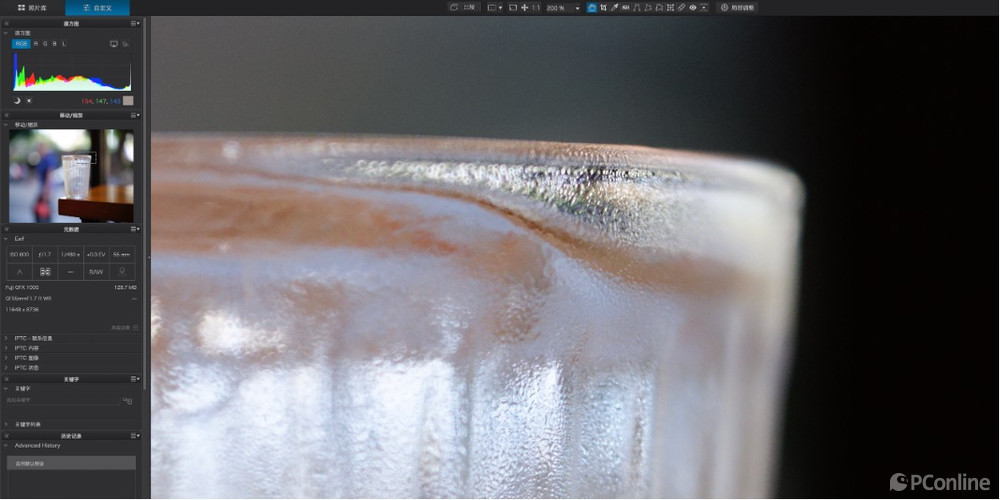Screen dimensions: 1000x500
Task: Expand IPTC 内容 section
Action: [x=6, y=348]
